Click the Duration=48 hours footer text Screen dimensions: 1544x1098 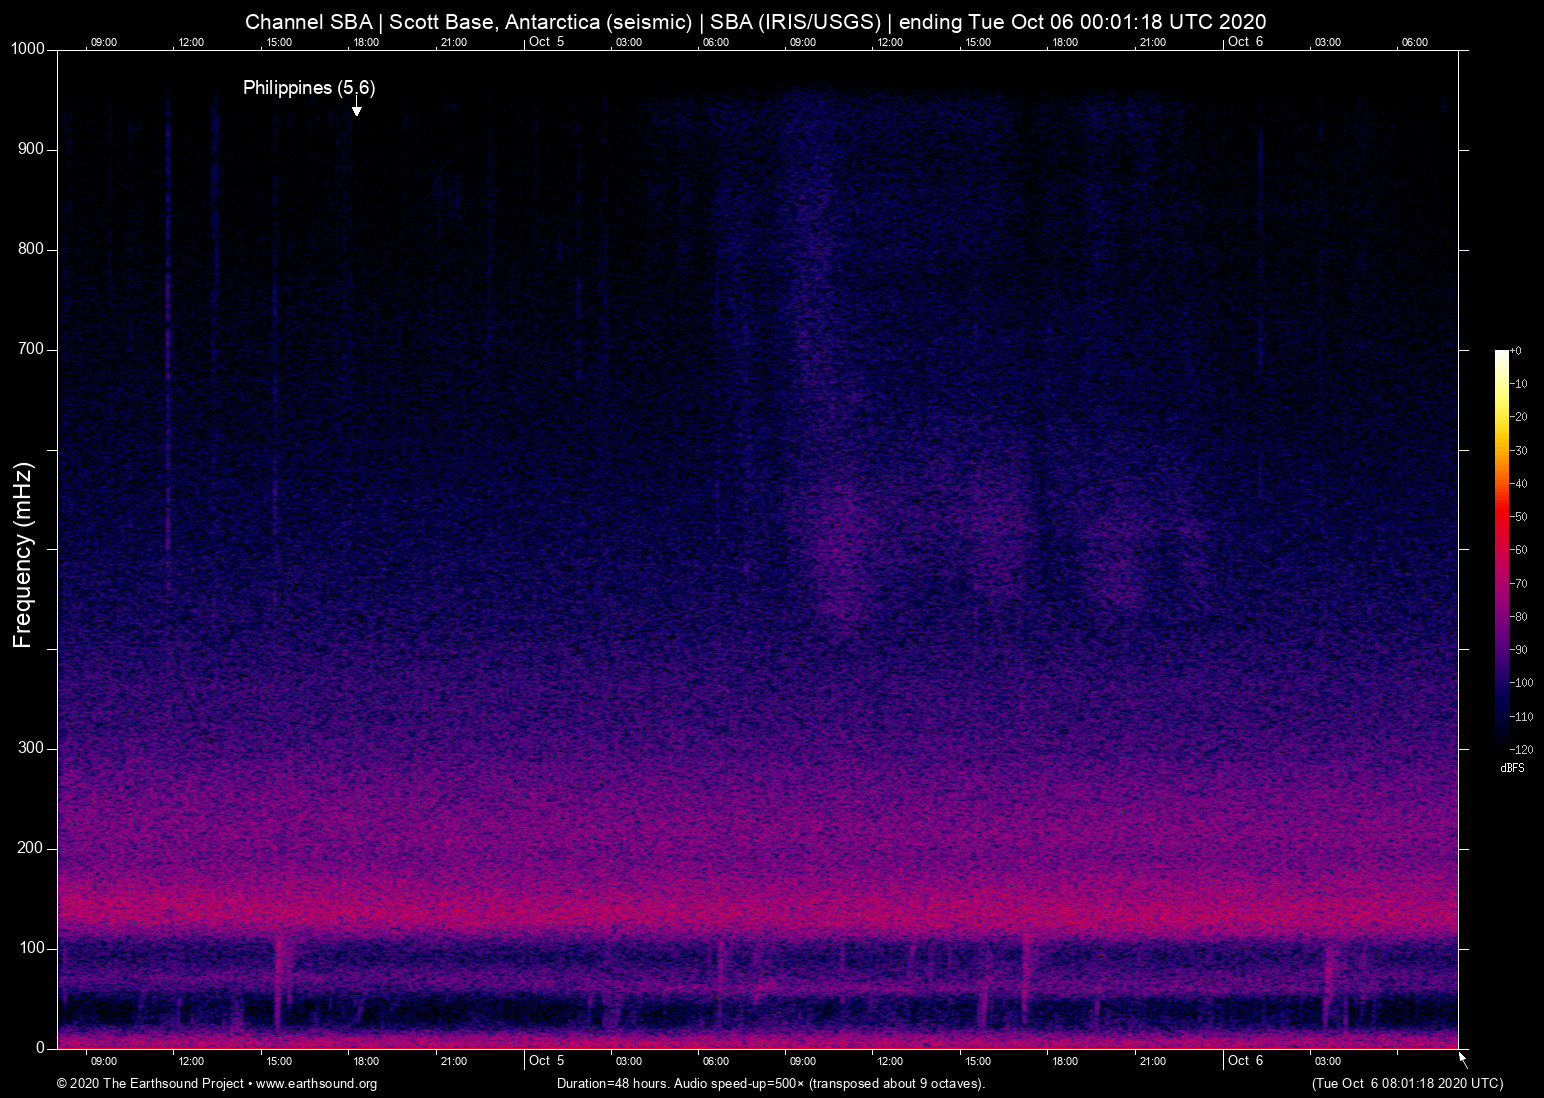click(x=770, y=1084)
